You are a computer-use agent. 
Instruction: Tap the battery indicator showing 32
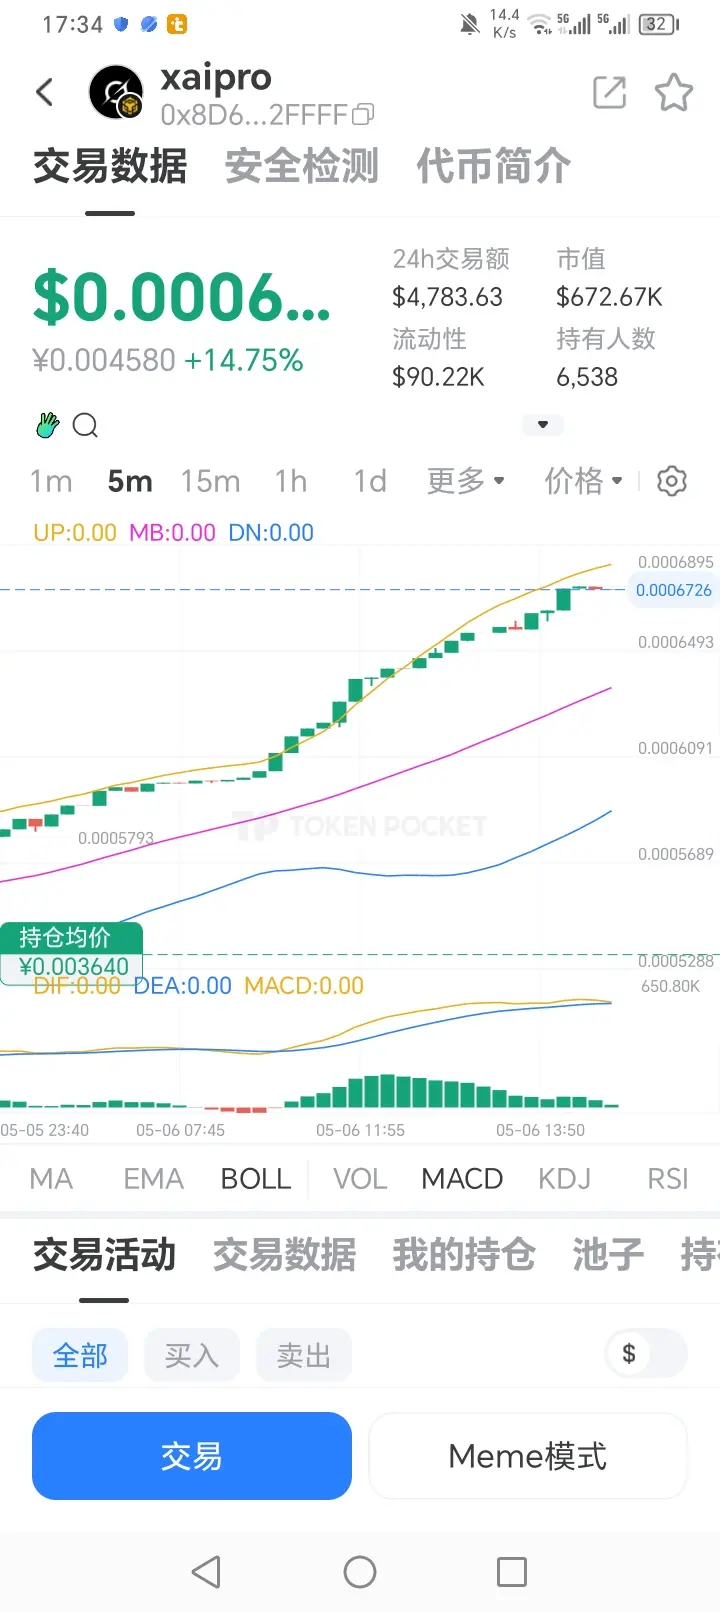click(x=659, y=24)
